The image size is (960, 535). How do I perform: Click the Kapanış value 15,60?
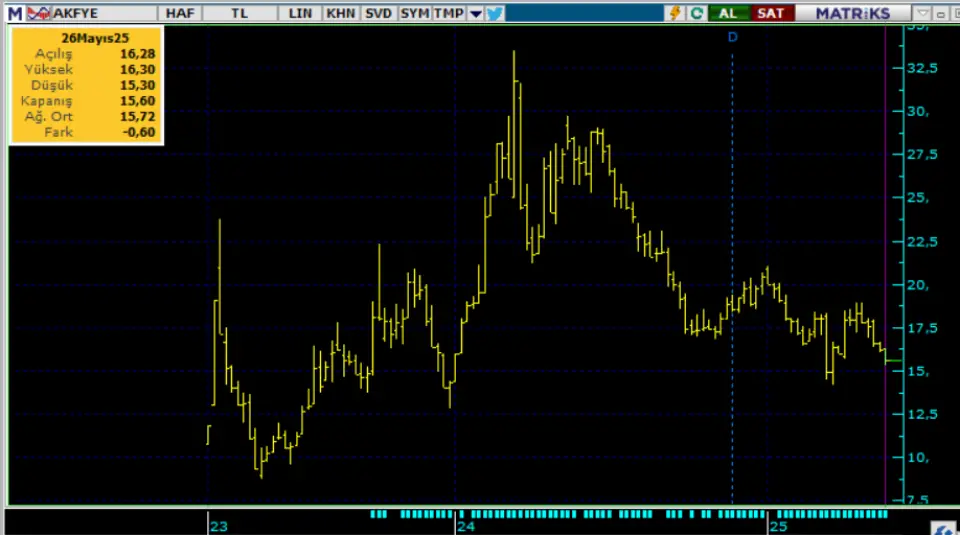tap(137, 101)
